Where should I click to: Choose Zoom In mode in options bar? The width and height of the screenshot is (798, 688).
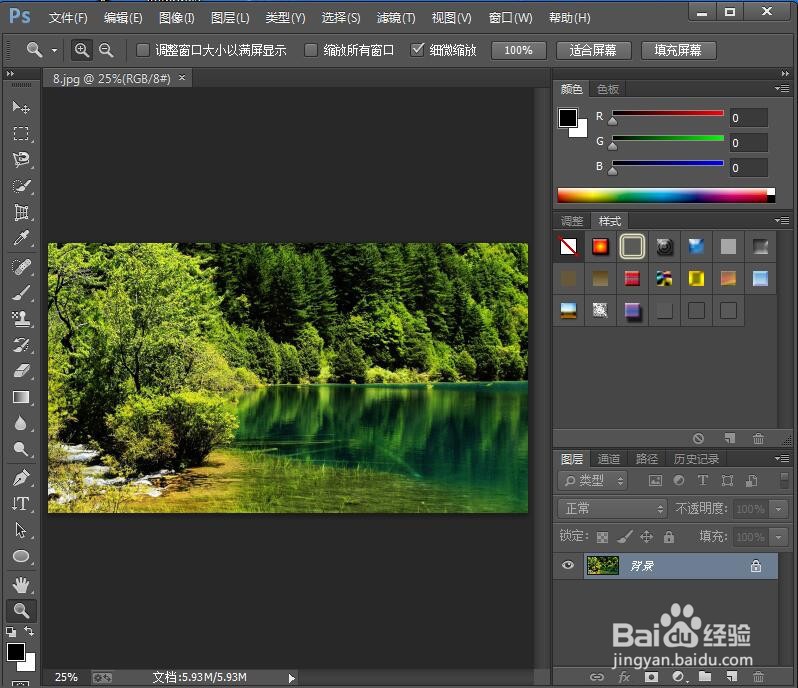tap(81, 50)
